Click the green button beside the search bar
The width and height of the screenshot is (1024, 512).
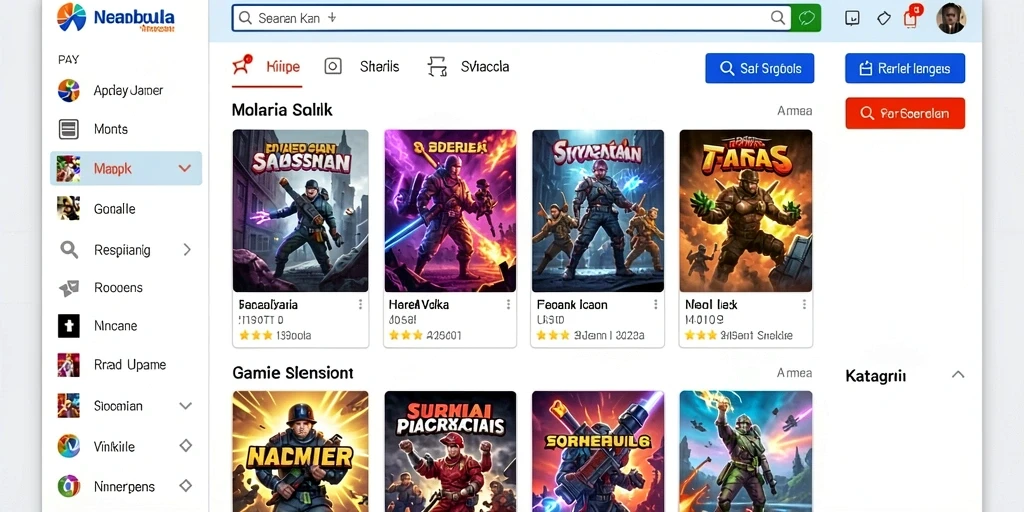(x=806, y=18)
